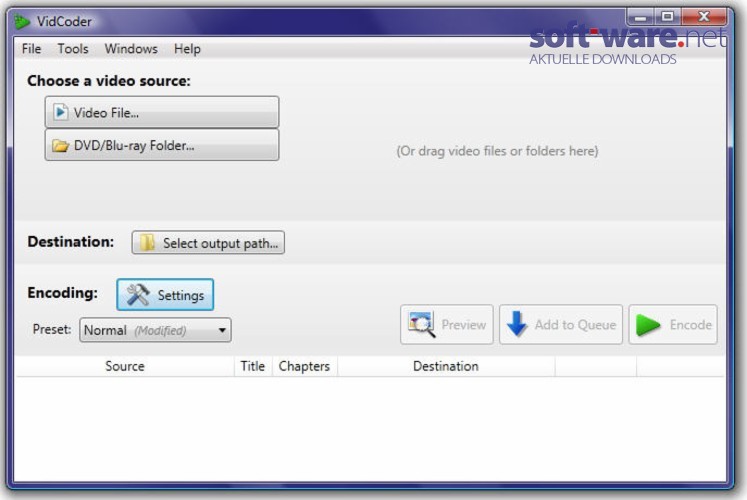
Task: Click the Add to Queue button
Action: (561, 325)
